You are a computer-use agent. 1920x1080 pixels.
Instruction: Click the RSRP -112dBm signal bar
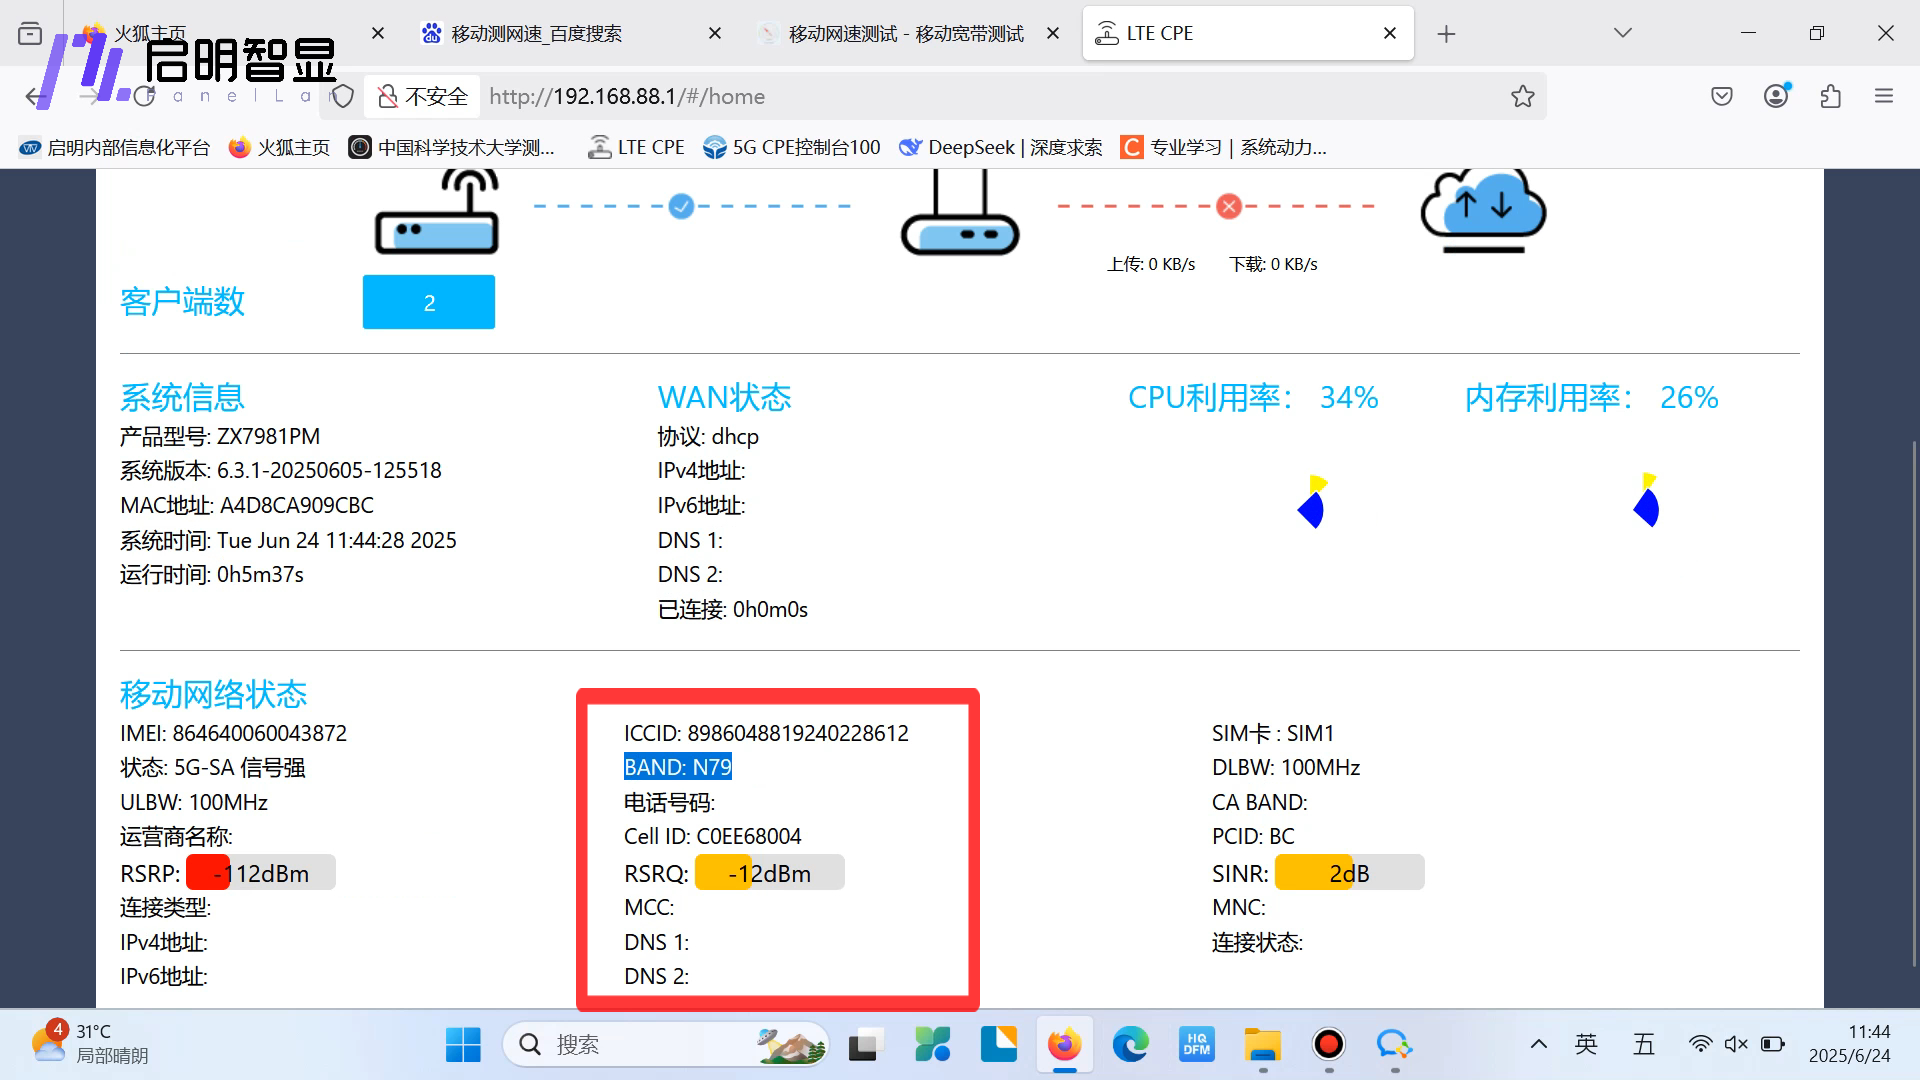(x=260, y=873)
